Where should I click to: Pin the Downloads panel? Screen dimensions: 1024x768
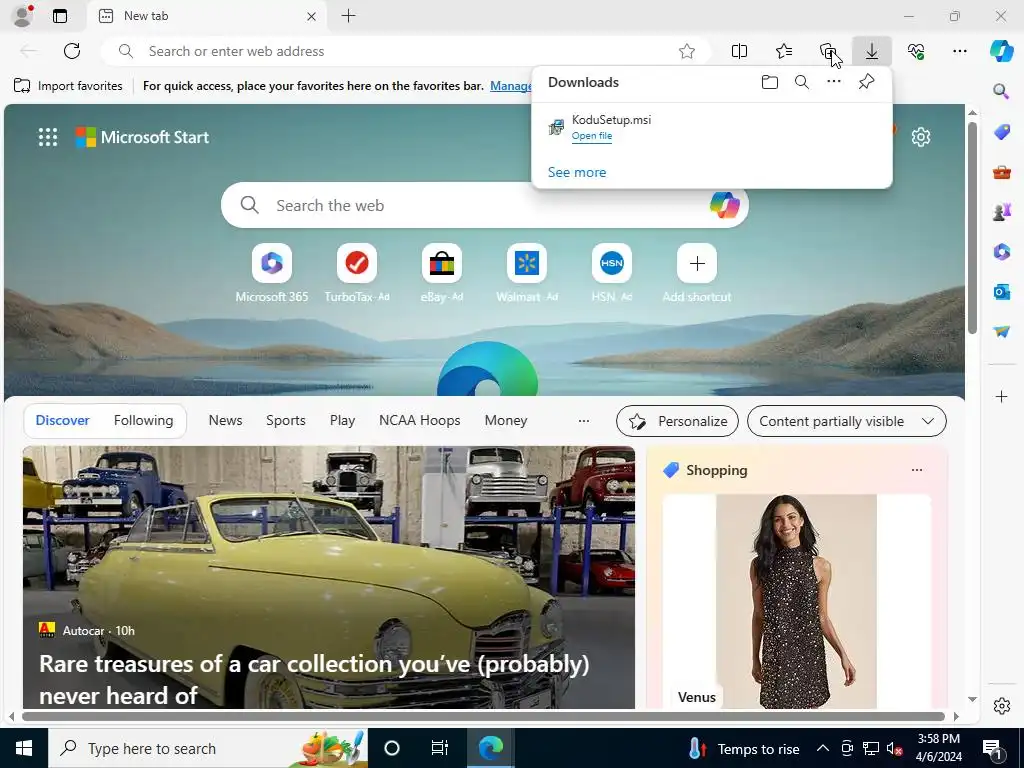click(866, 82)
